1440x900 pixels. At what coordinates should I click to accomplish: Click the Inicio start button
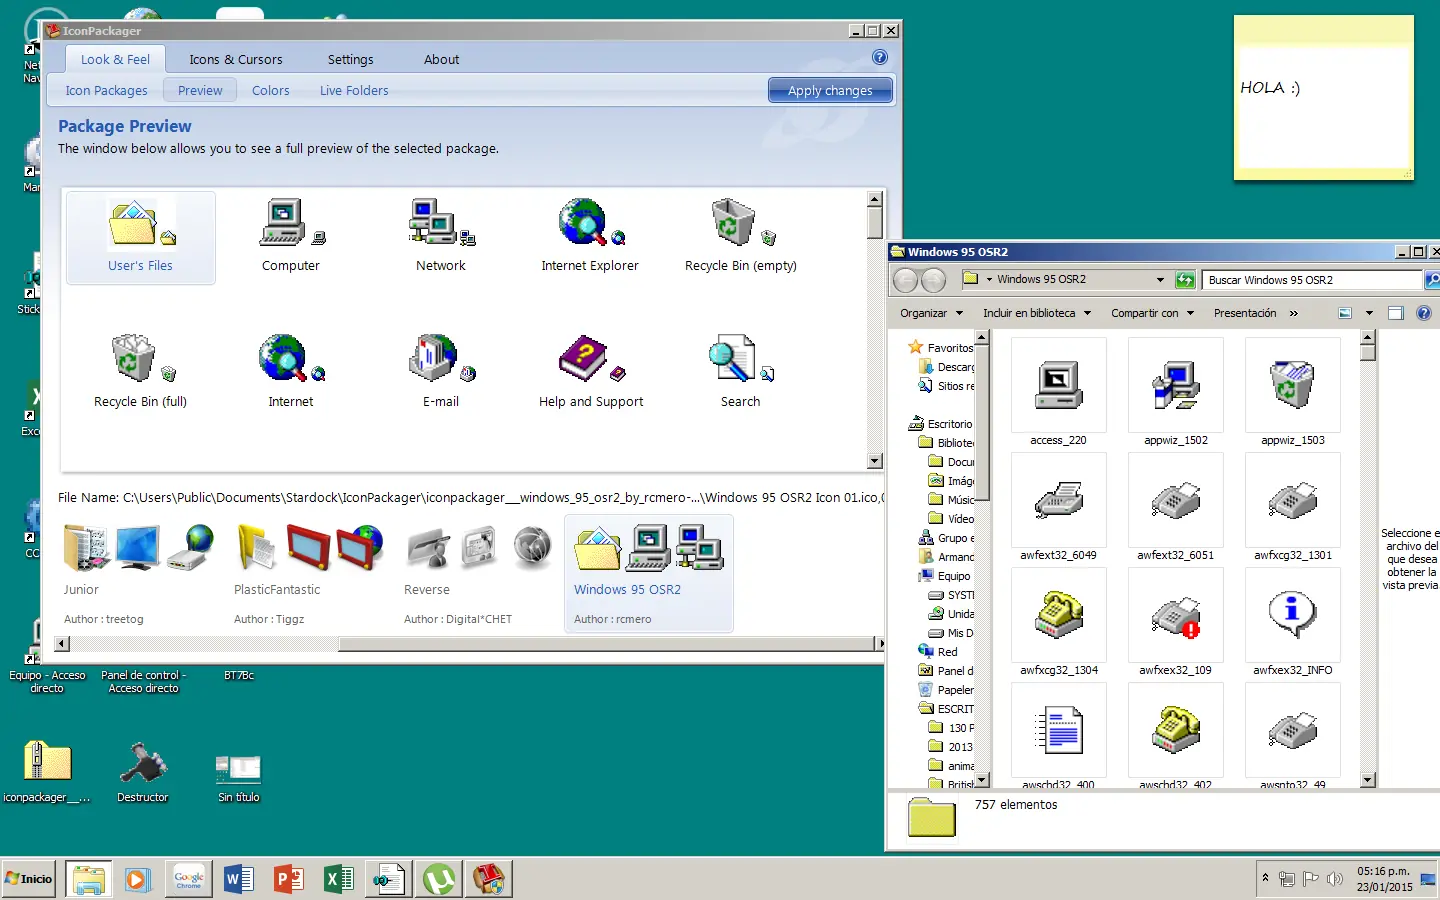[29, 879]
